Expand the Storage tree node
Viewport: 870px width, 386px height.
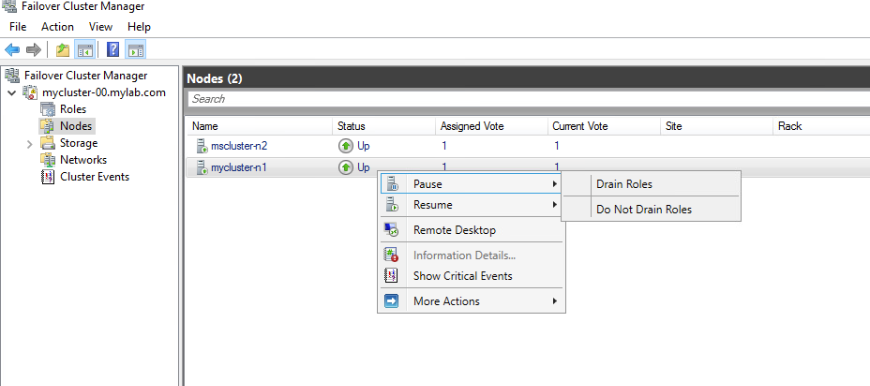coord(29,144)
